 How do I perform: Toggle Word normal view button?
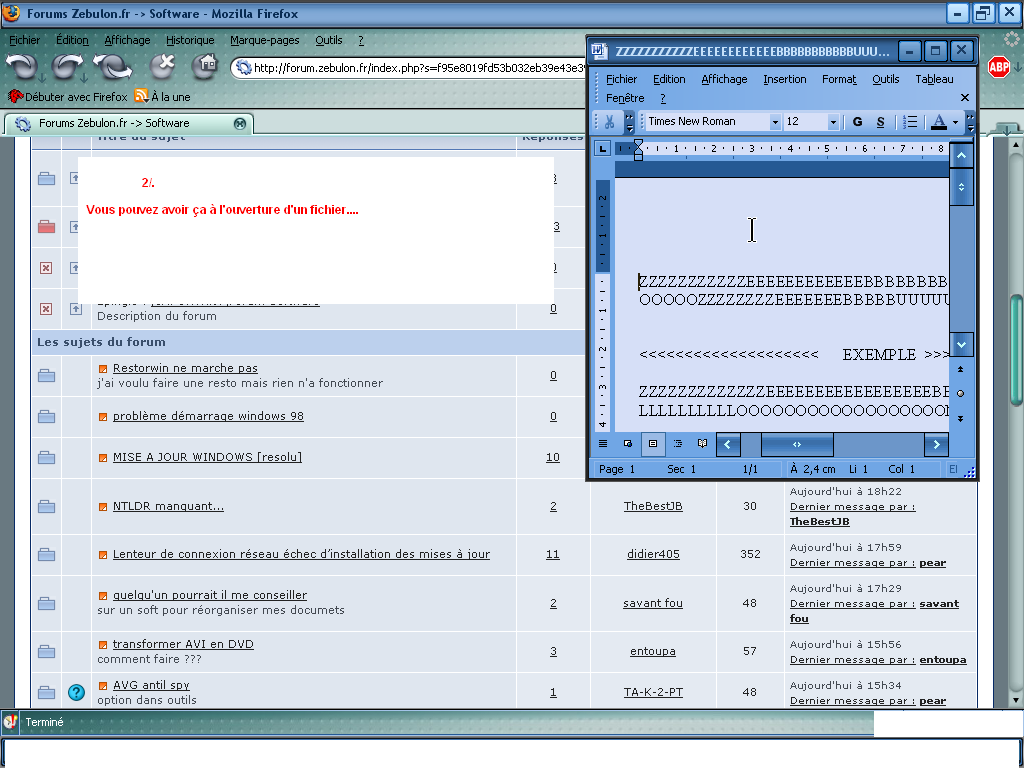click(x=603, y=443)
